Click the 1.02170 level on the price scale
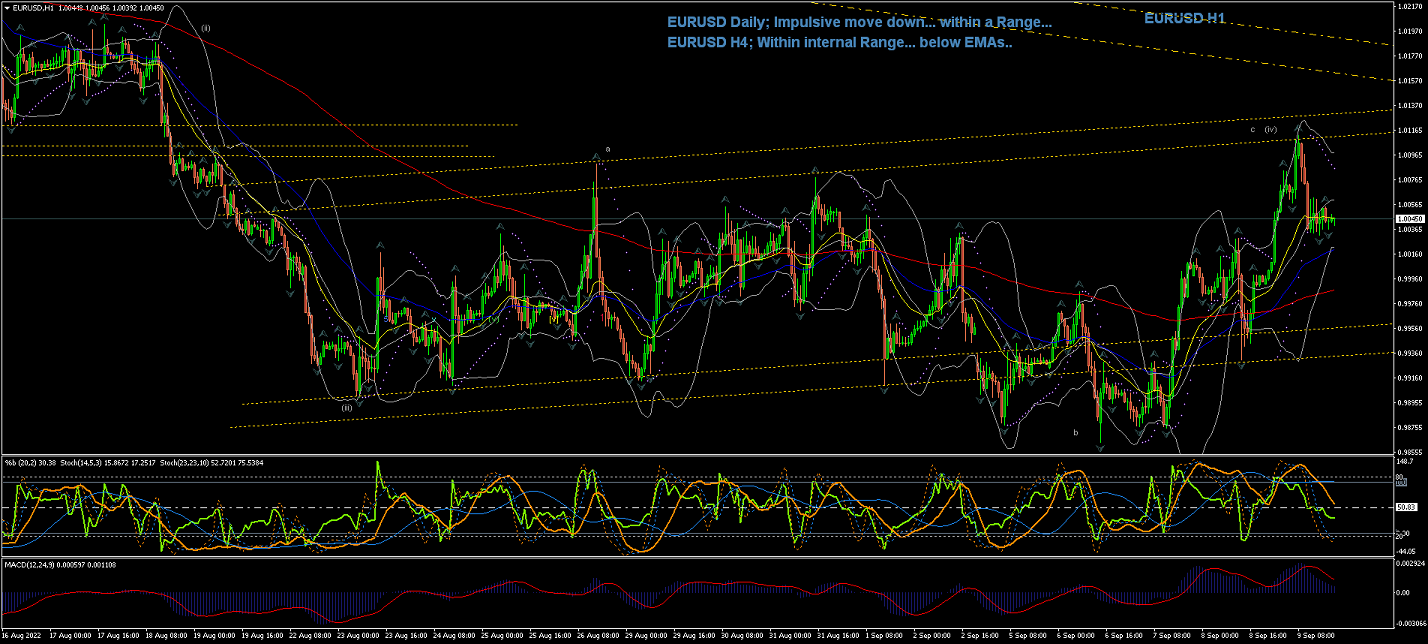 [1410, 6]
